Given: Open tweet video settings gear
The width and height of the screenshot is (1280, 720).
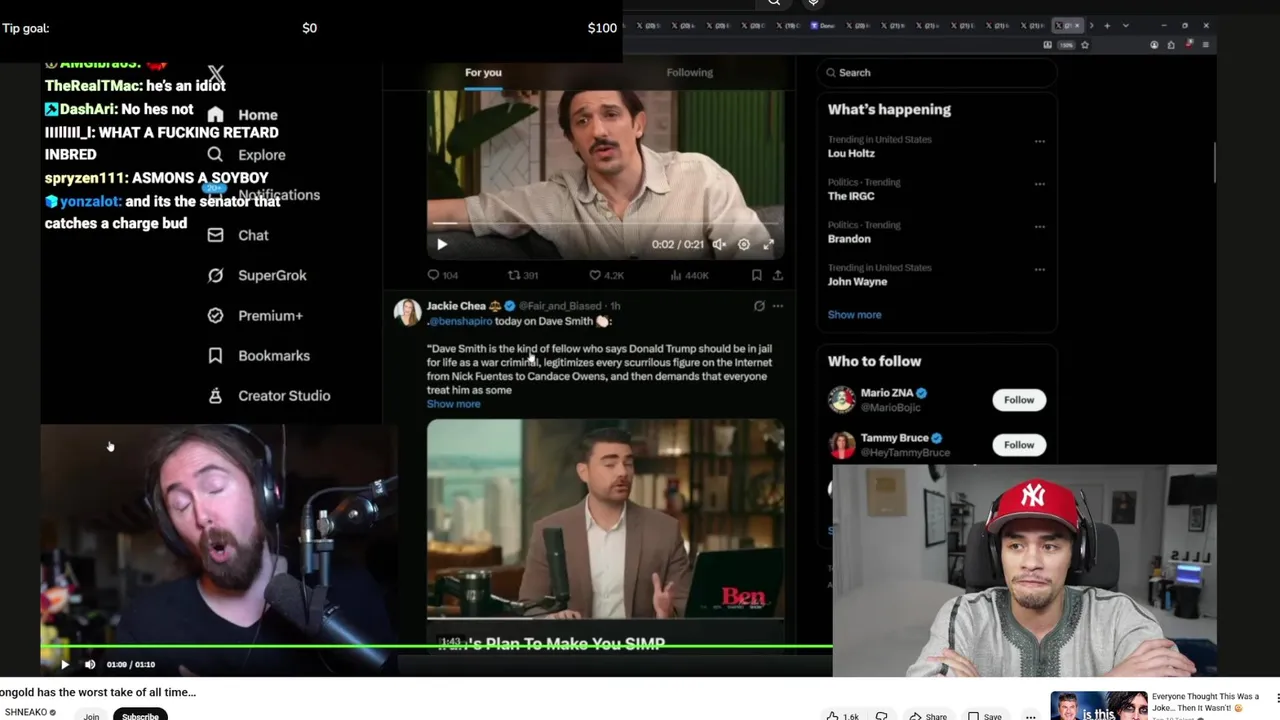Looking at the screenshot, I should (x=743, y=244).
